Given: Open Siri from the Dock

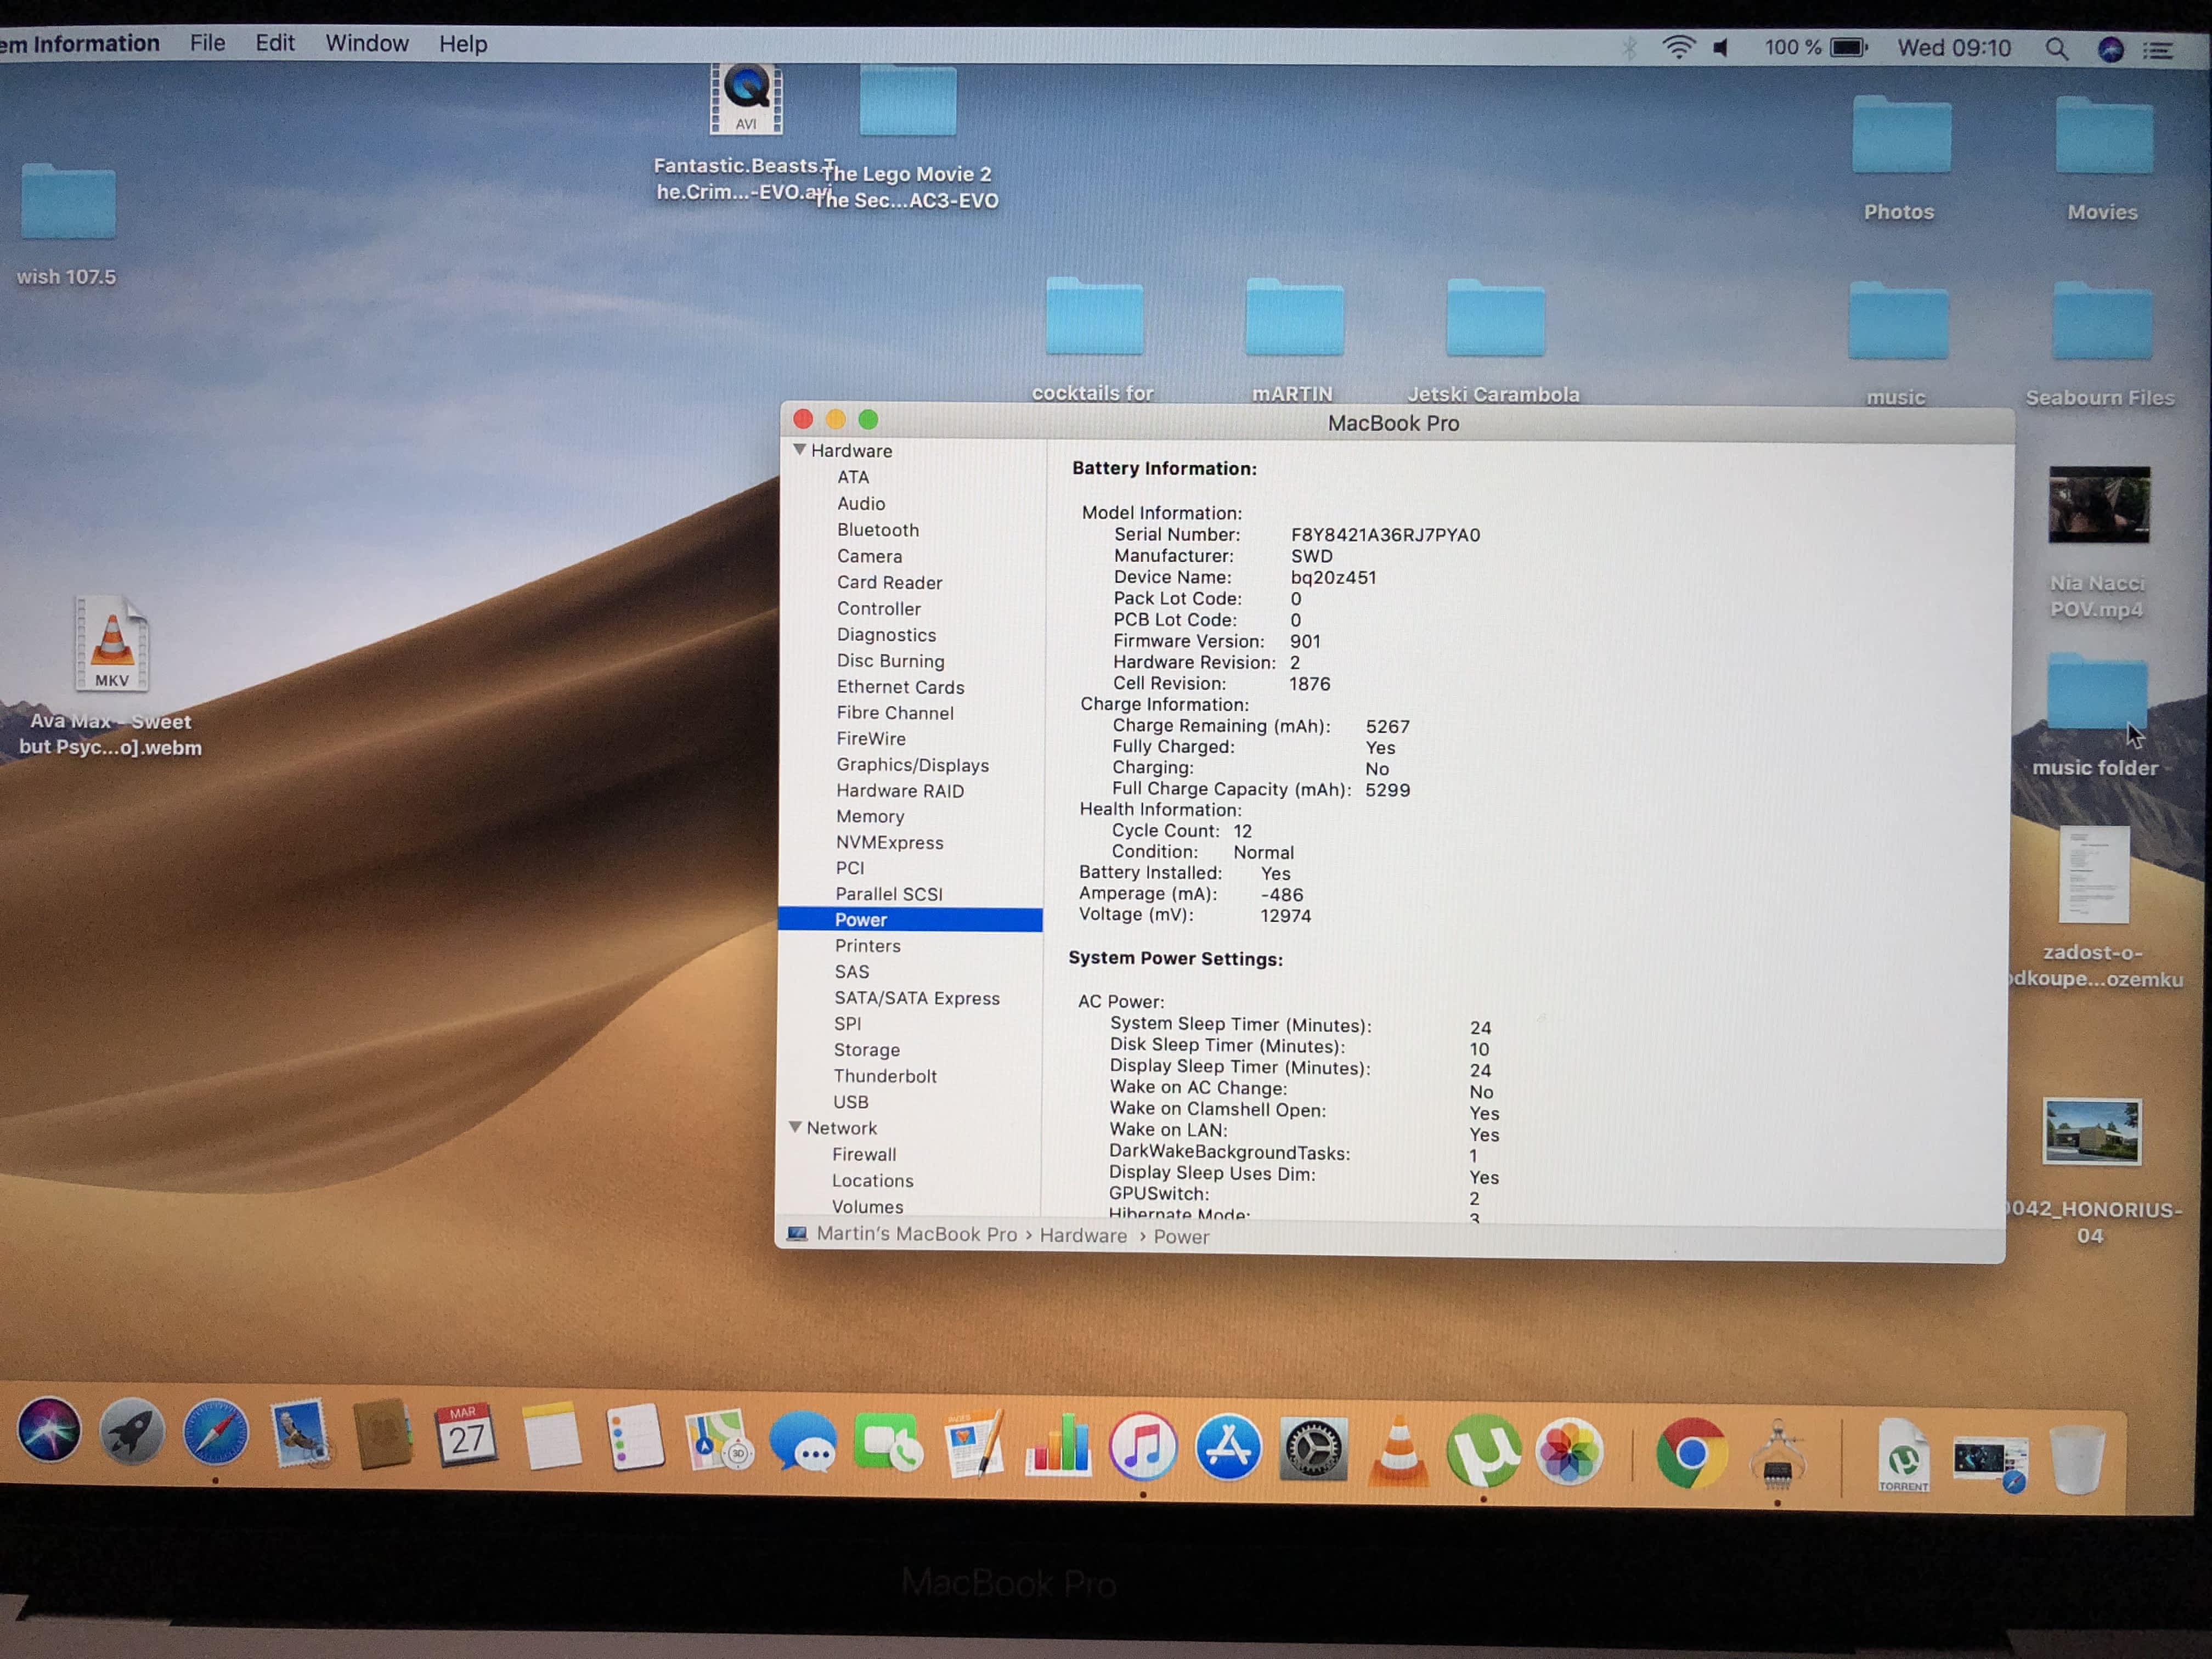Looking at the screenshot, I should coord(48,1431).
